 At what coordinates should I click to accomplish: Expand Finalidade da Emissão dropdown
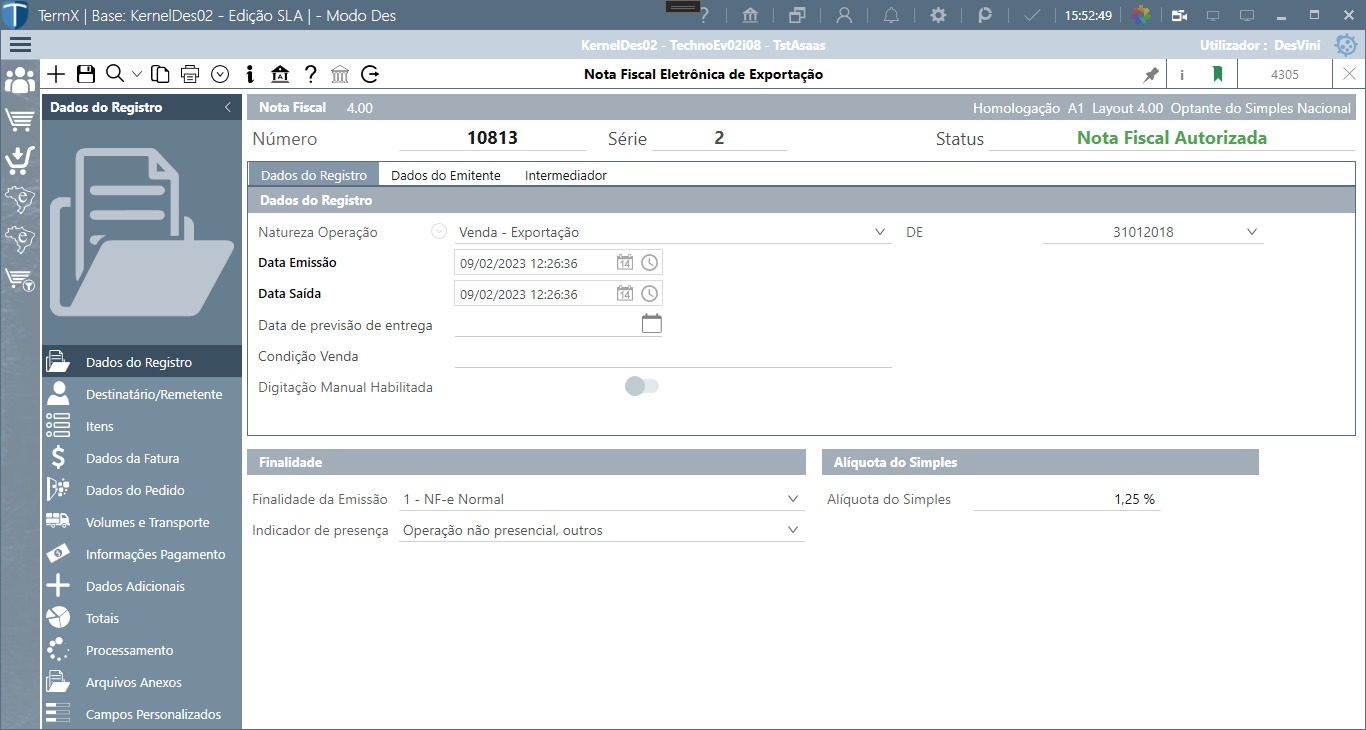click(793, 499)
